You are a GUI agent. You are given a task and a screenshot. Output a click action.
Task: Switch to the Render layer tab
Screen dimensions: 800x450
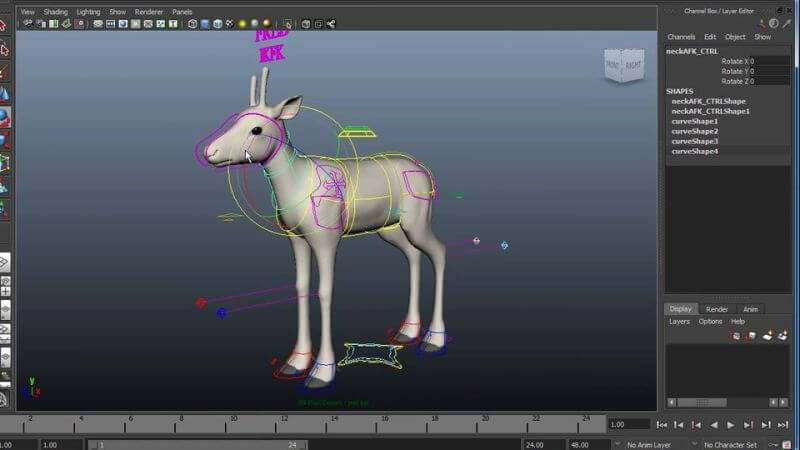tap(716, 309)
